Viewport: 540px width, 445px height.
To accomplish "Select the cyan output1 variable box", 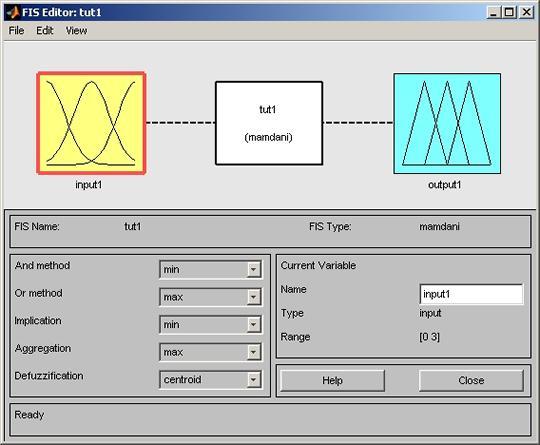I will [x=447, y=123].
